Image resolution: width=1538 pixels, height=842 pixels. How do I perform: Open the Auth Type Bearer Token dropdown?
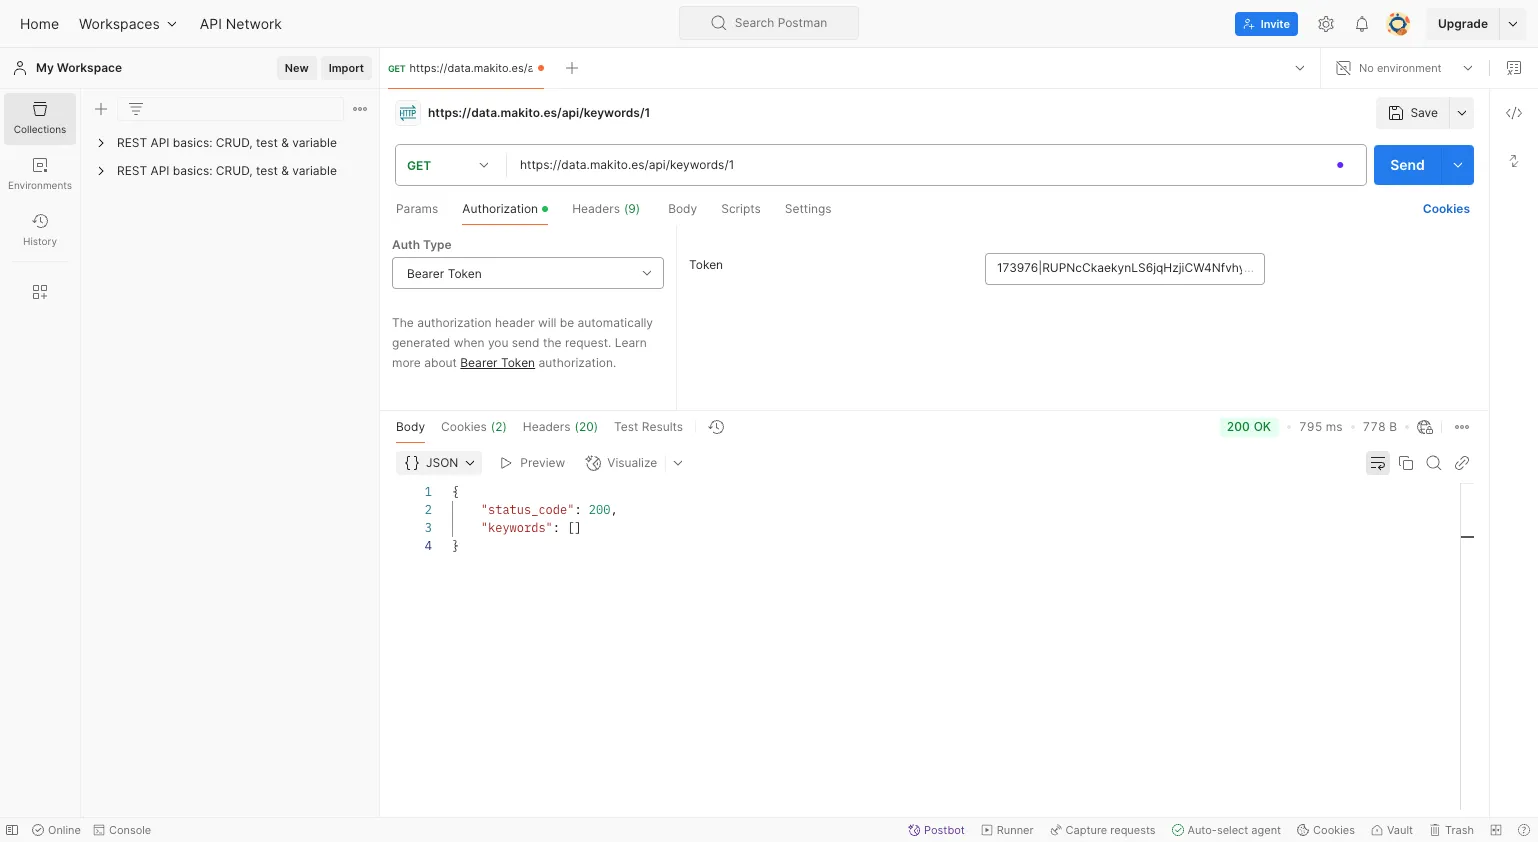pos(527,273)
